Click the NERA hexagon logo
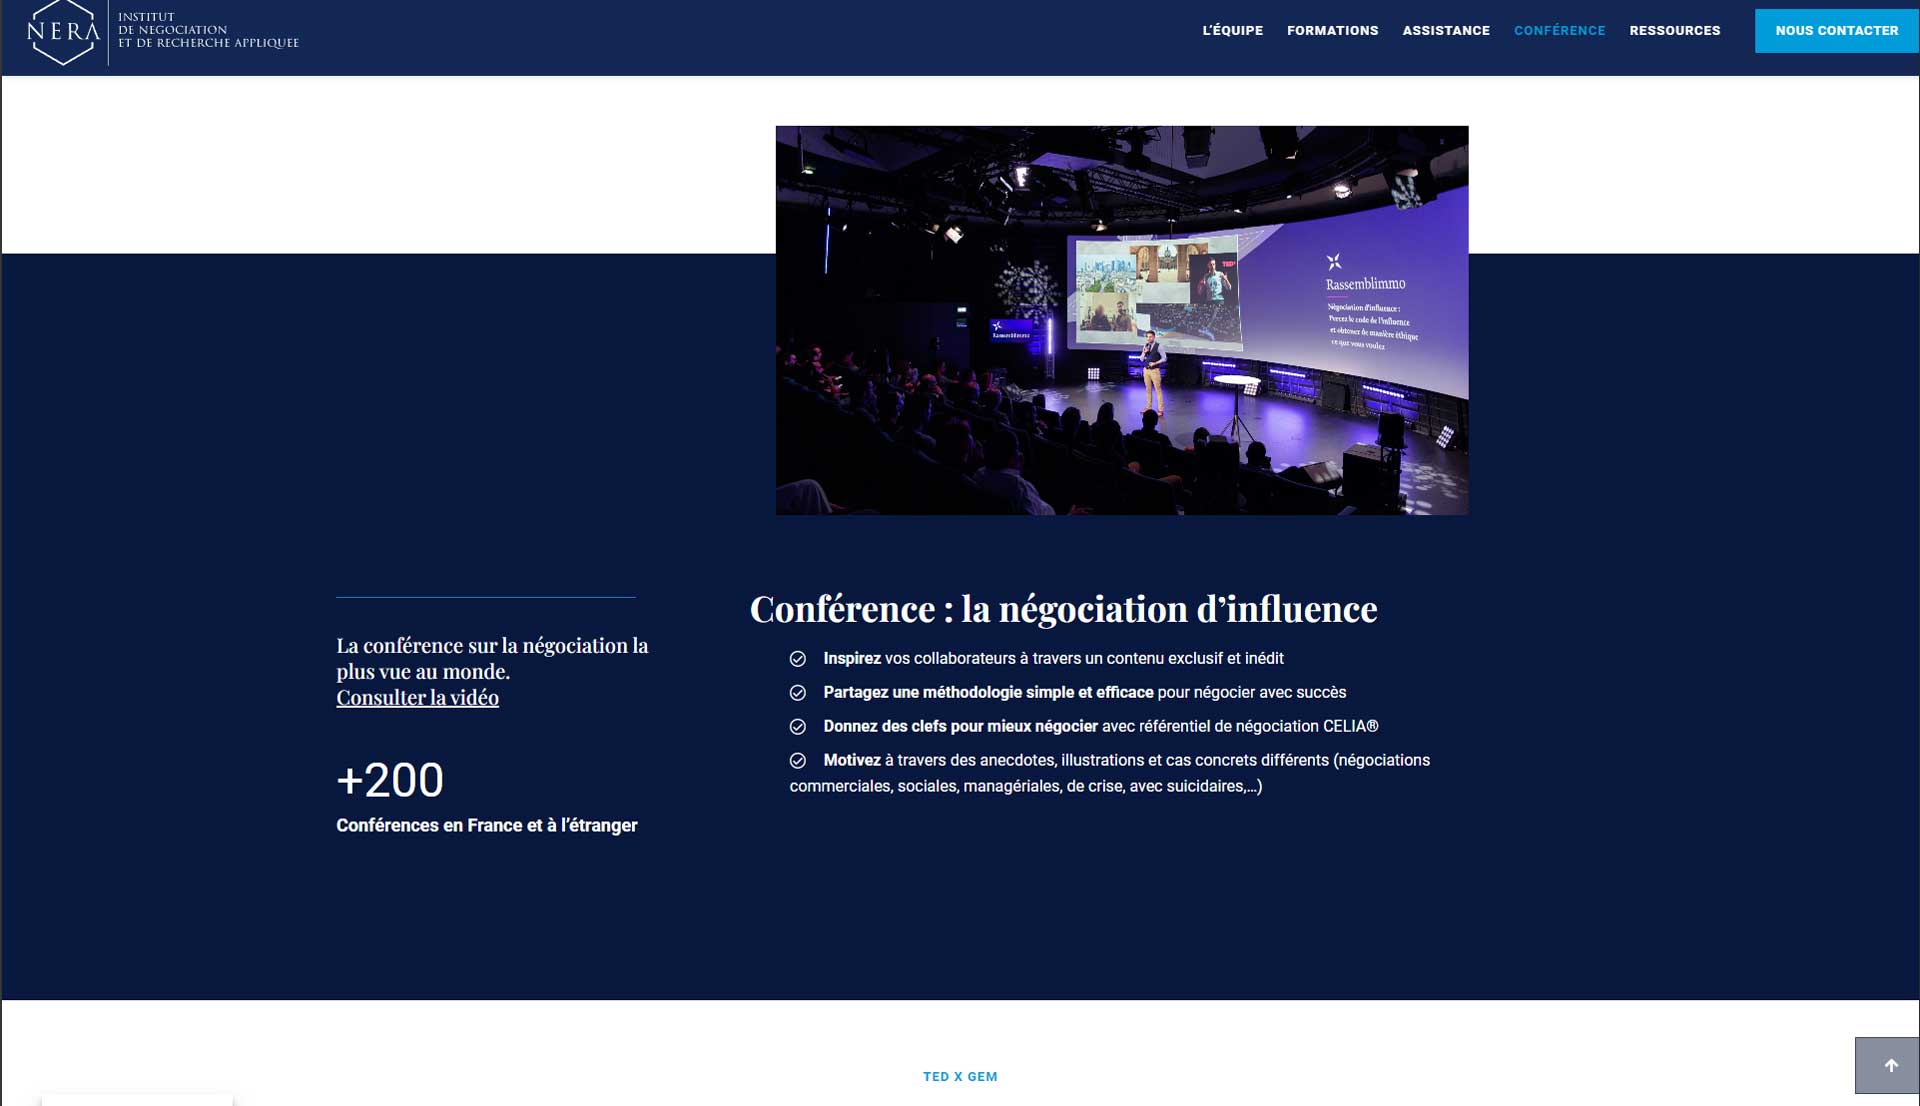Image resolution: width=1920 pixels, height=1106 pixels. pyautogui.click(x=63, y=31)
